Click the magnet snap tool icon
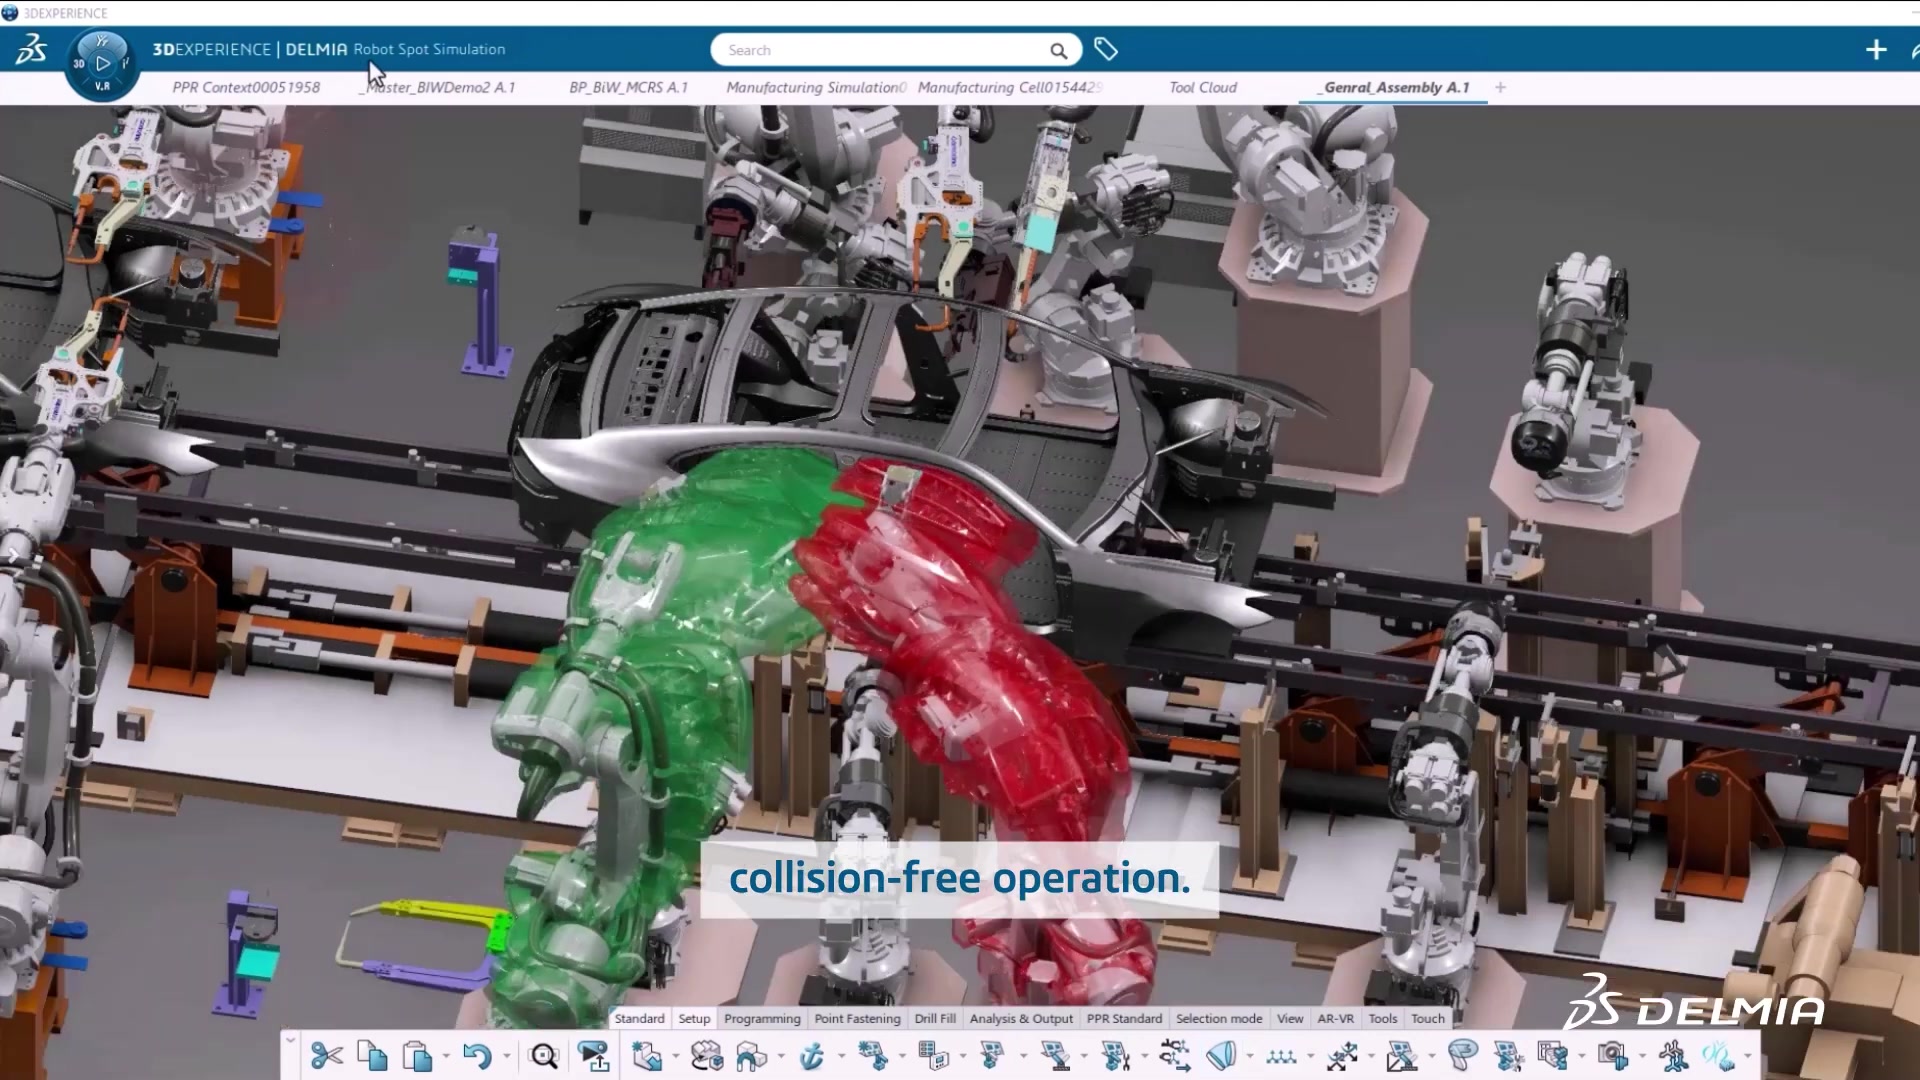This screenshot has width=1920, height=1080. (751, 1056)
